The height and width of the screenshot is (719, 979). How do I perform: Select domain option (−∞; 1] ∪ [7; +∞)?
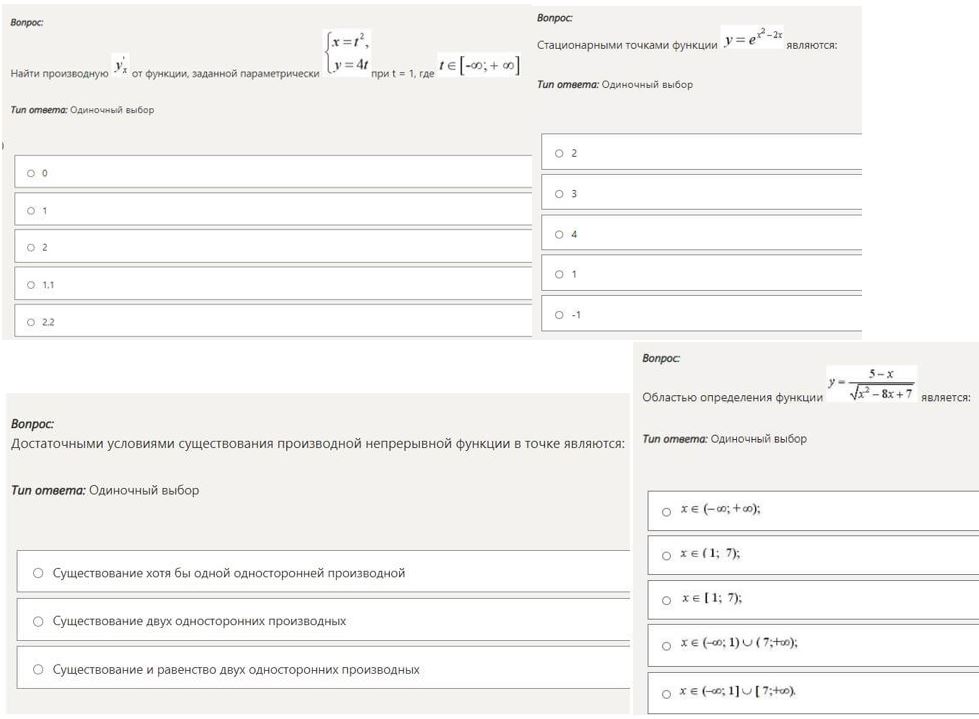point(666,692)
